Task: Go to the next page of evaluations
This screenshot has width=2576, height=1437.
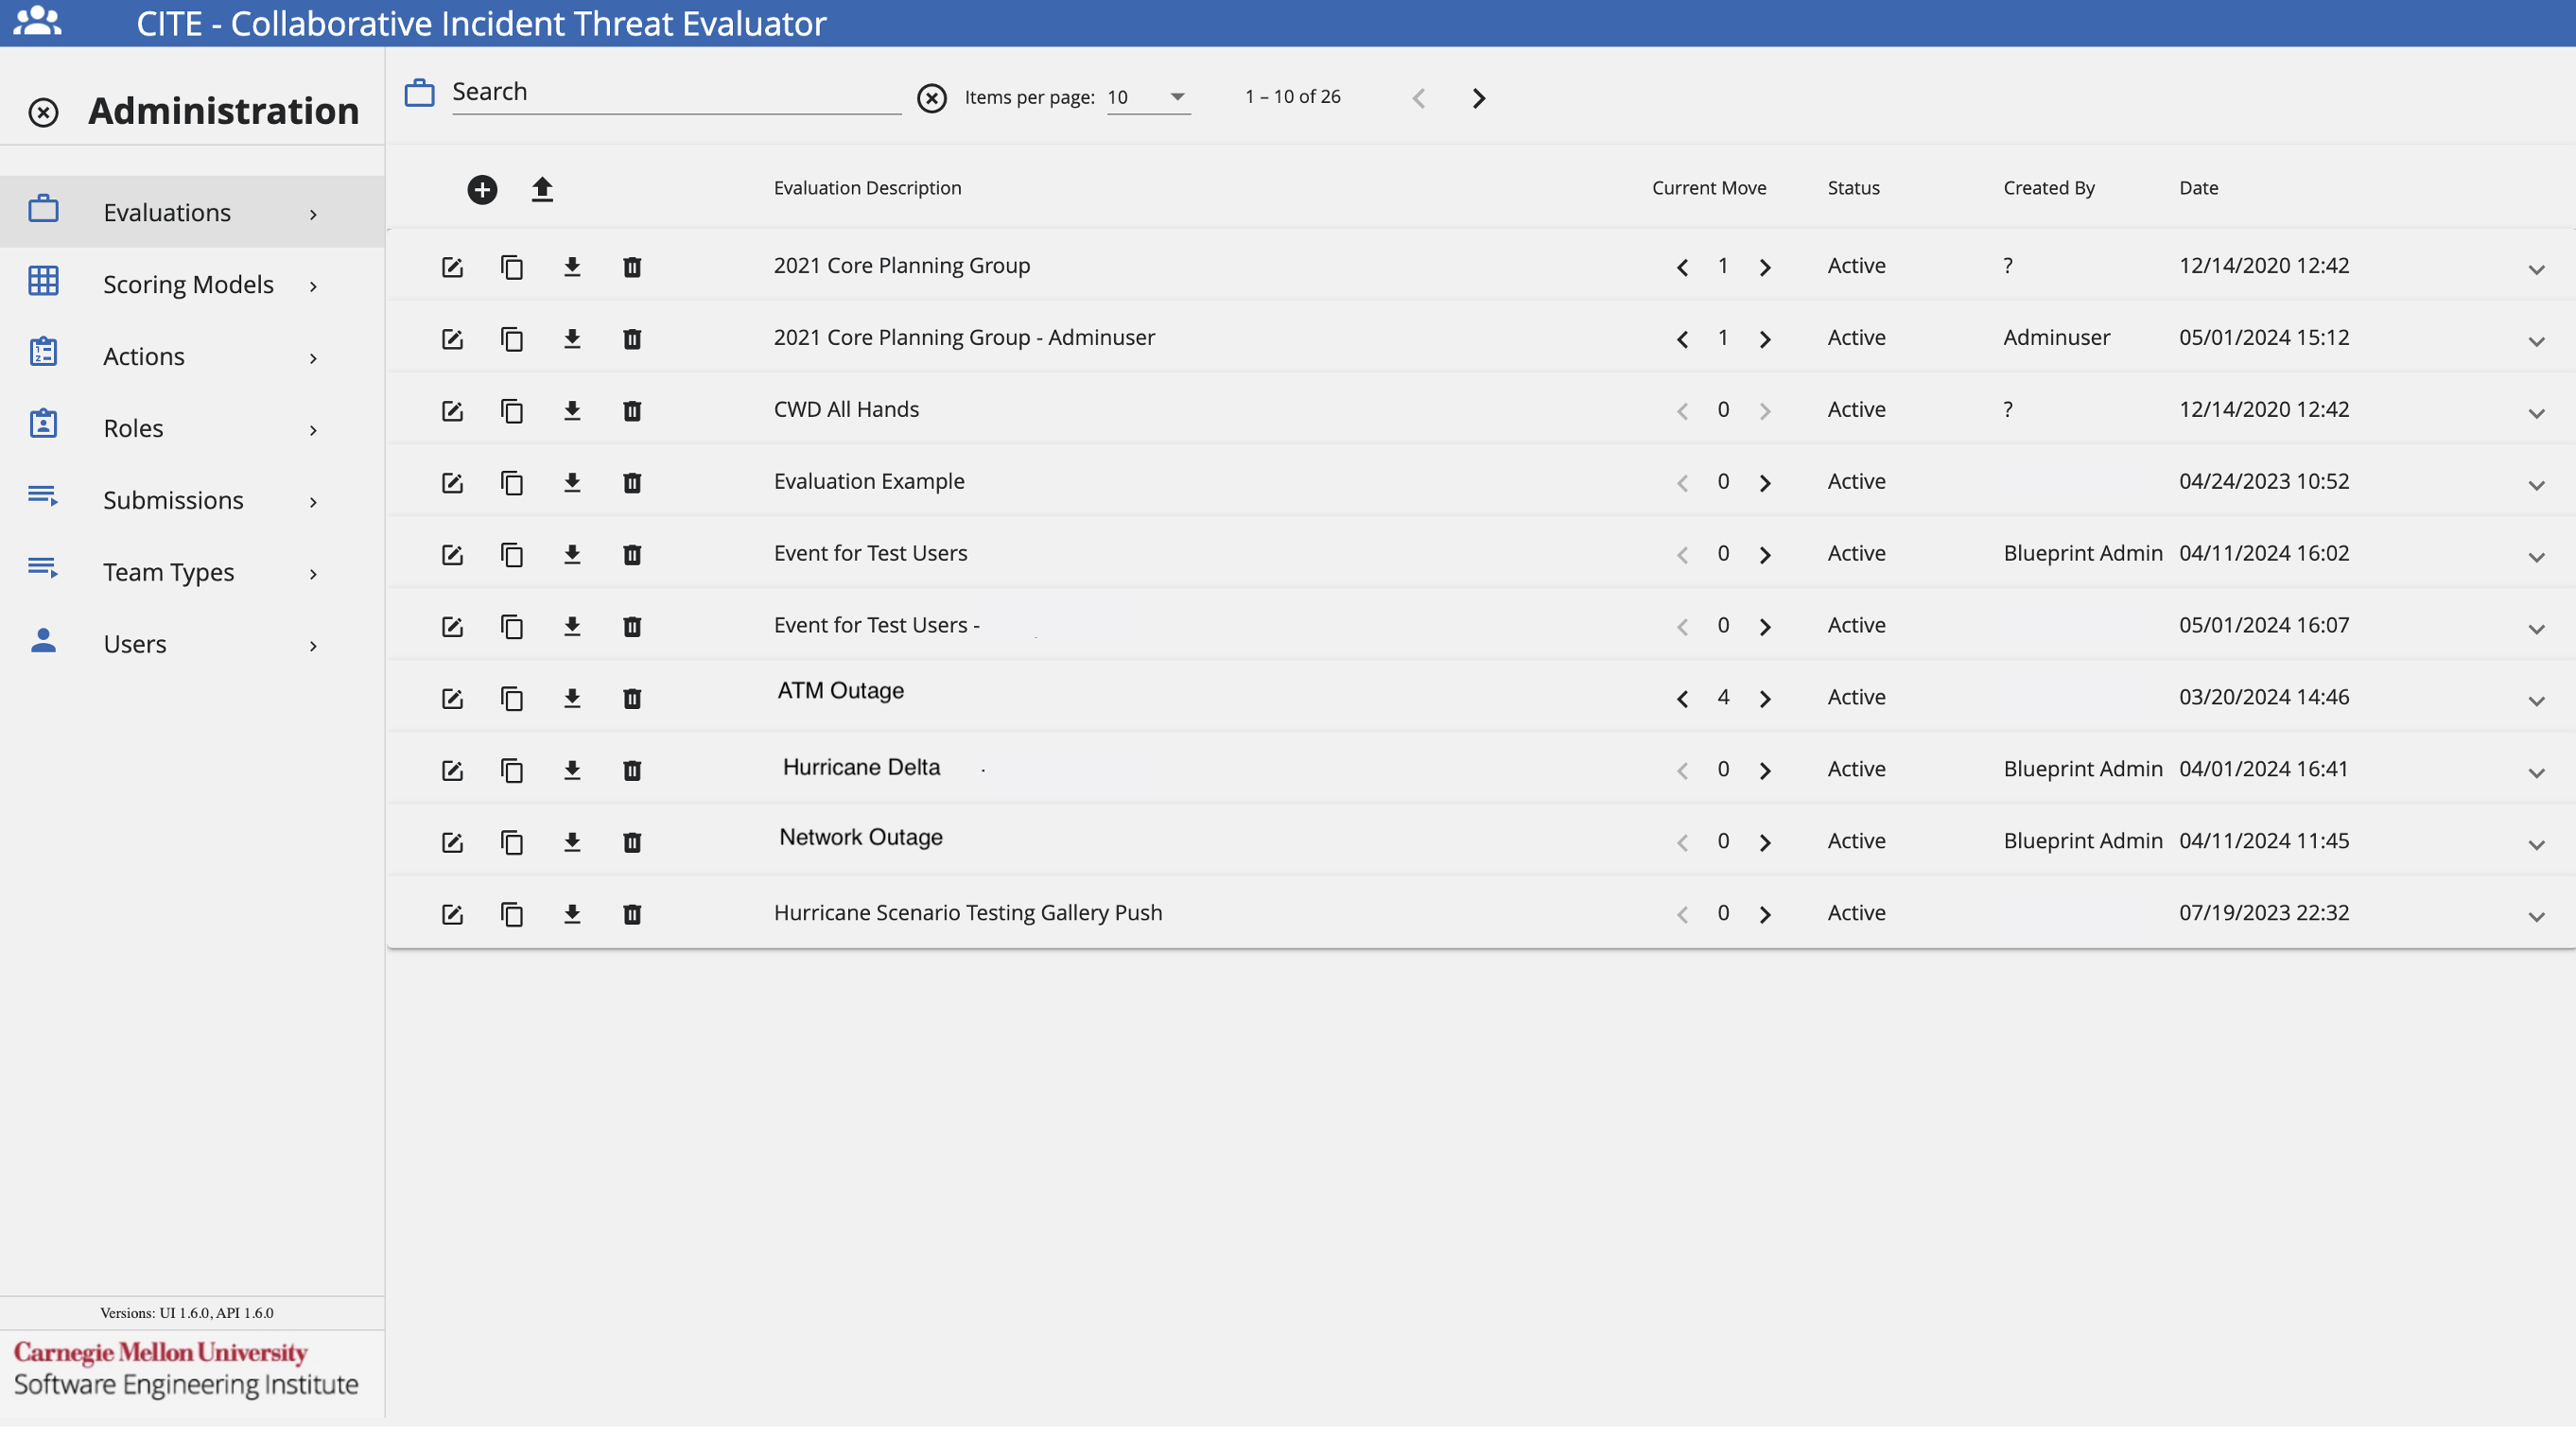Action: pyautogui.click(x=1478, y=98)
